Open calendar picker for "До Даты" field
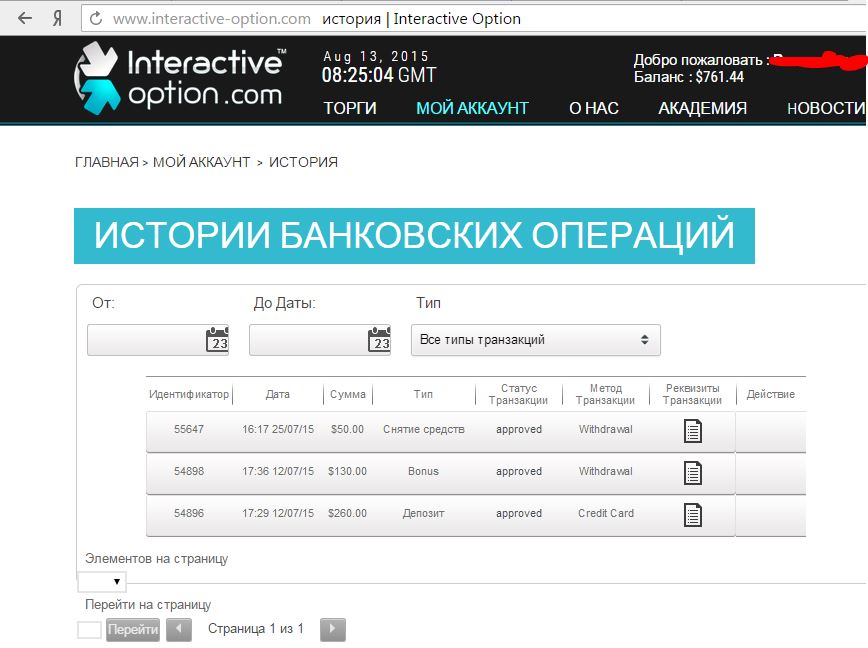Image resolution: width=868 pixels, height=648 pixels. click(379, 340)
